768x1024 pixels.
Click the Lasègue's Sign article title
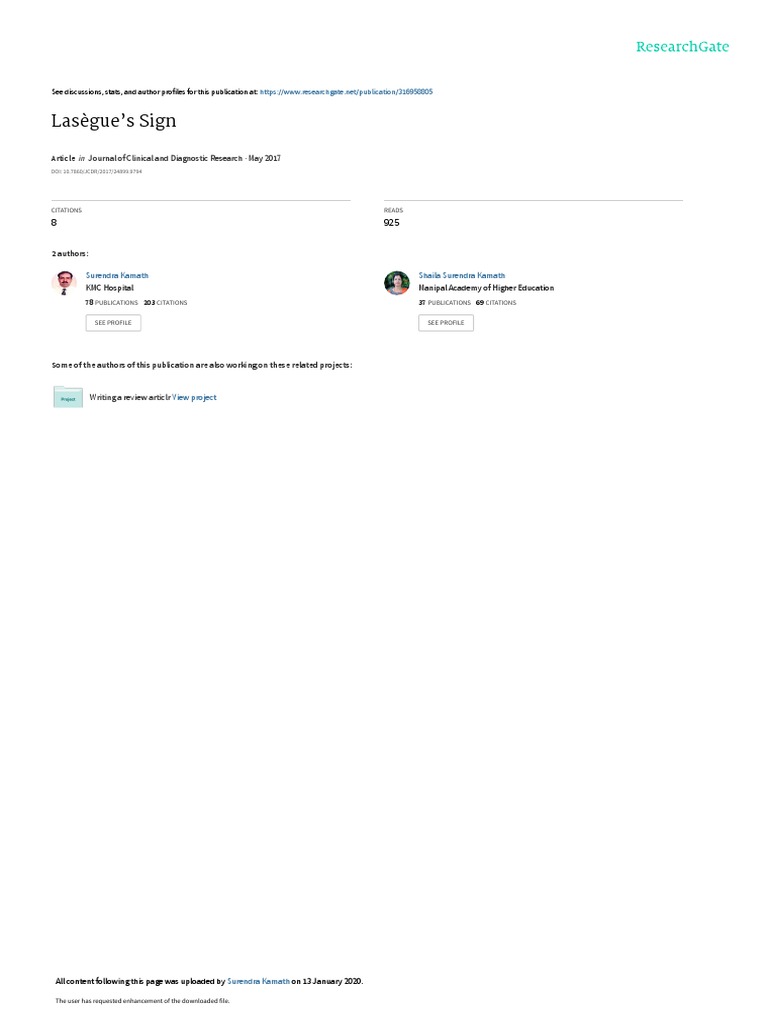114,121
